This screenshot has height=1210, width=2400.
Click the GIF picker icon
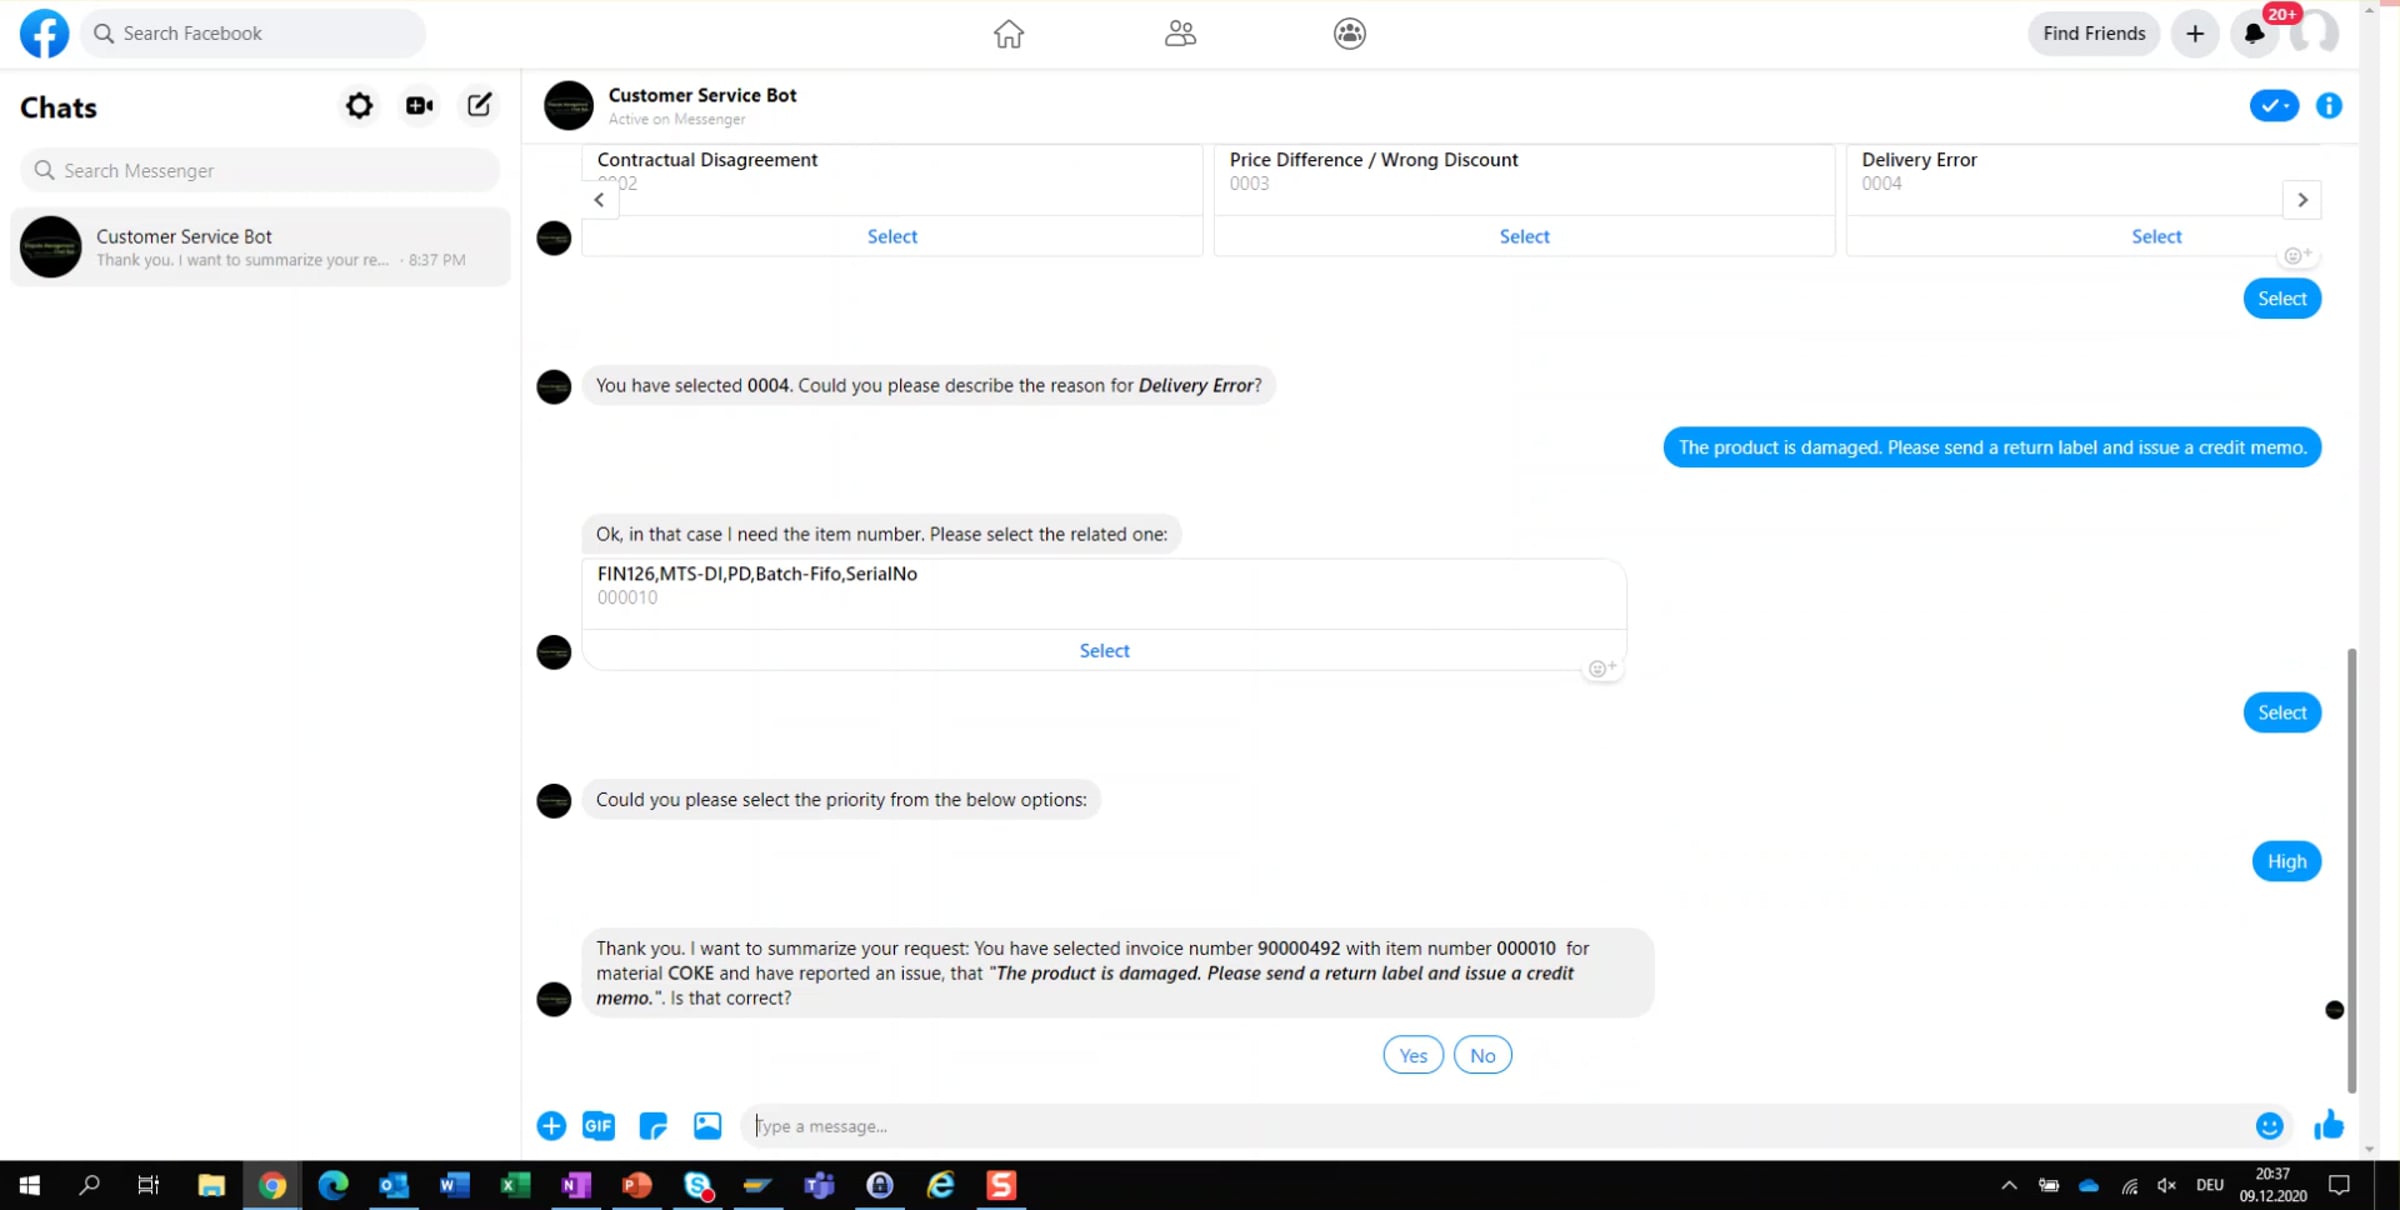598,1126
